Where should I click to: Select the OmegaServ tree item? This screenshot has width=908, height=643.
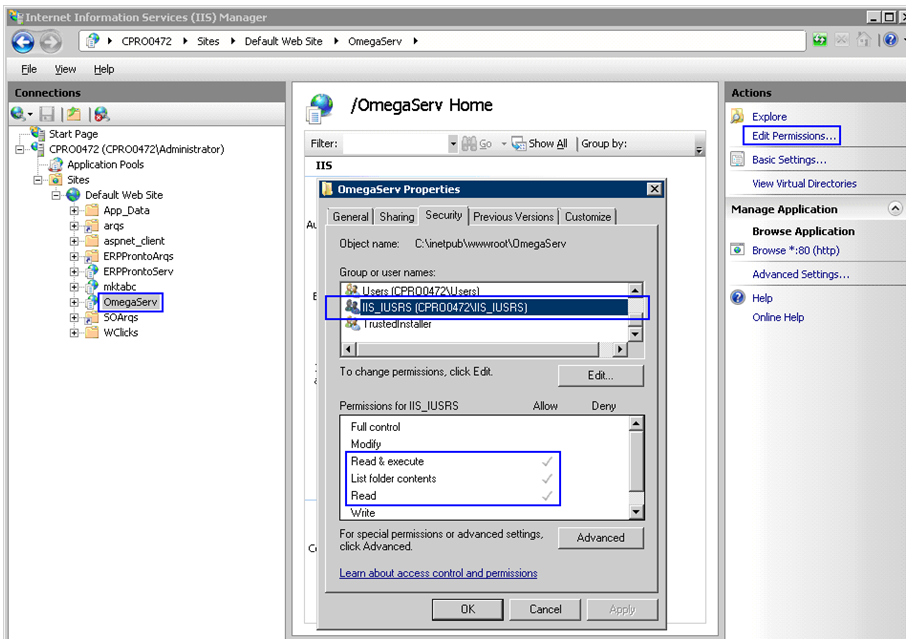pos(130,302)
